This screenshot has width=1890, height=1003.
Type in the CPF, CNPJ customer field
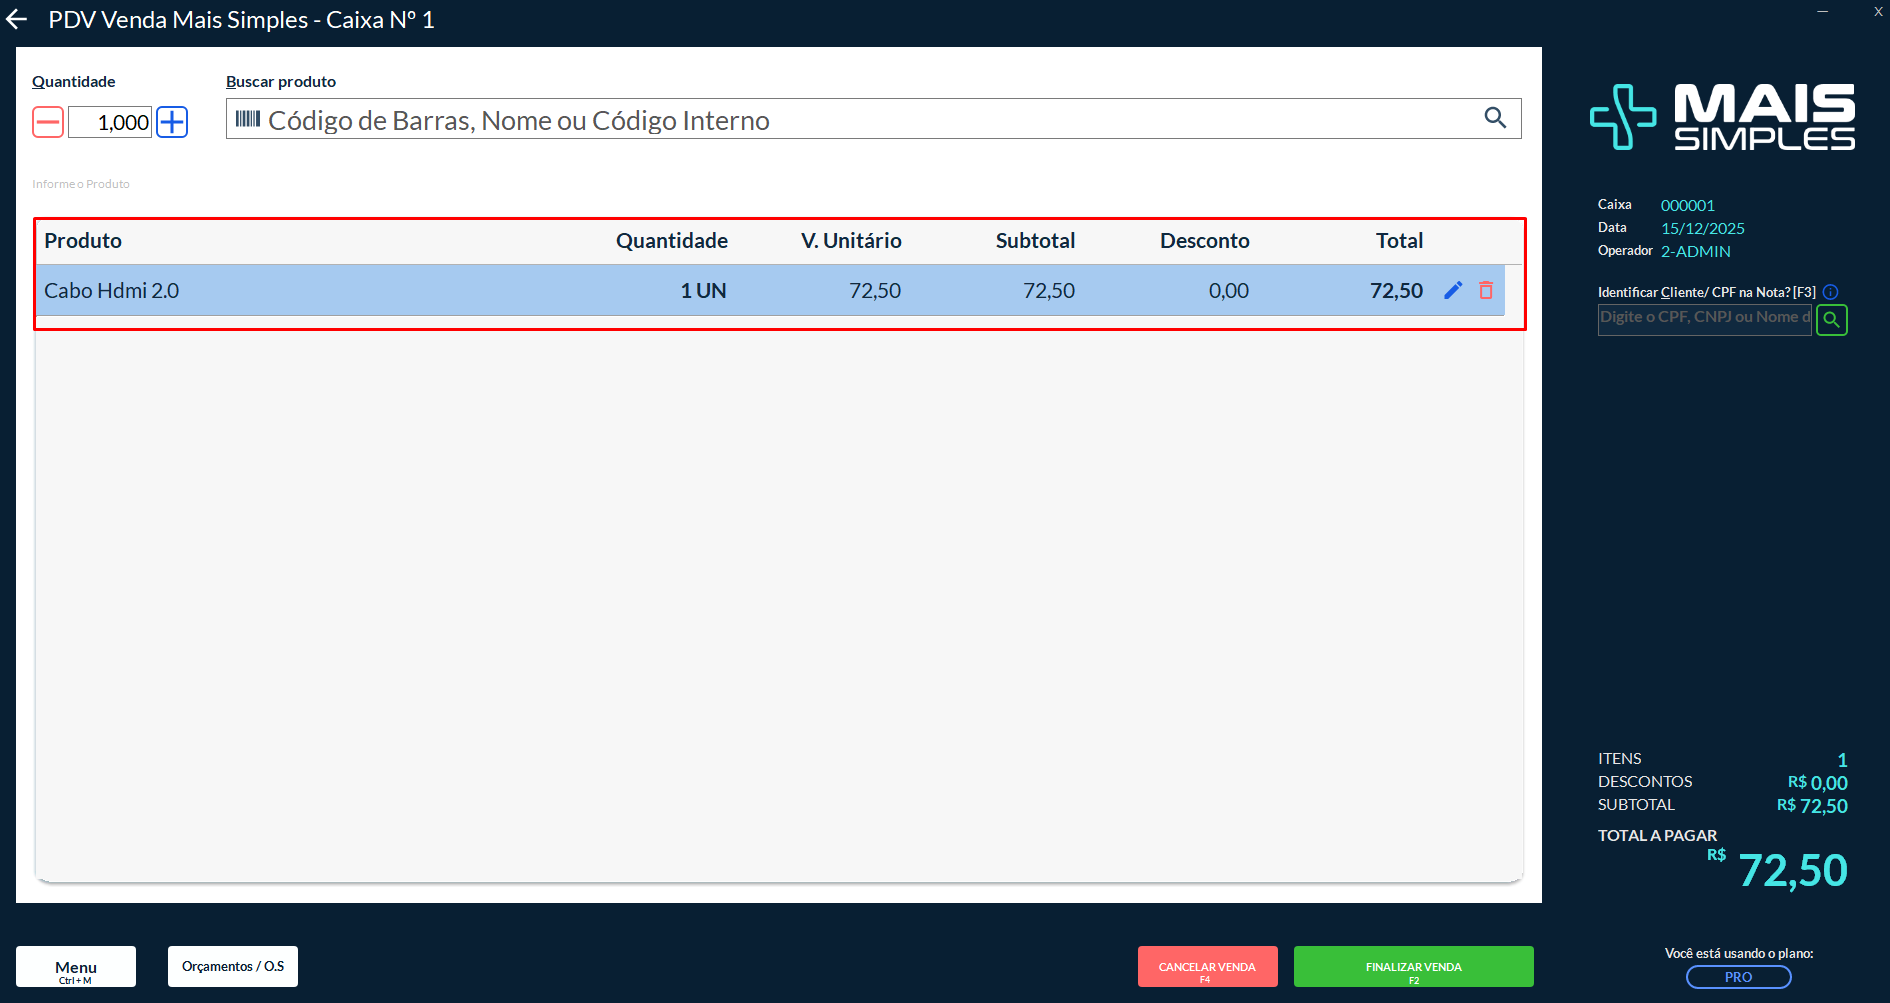1703,318
